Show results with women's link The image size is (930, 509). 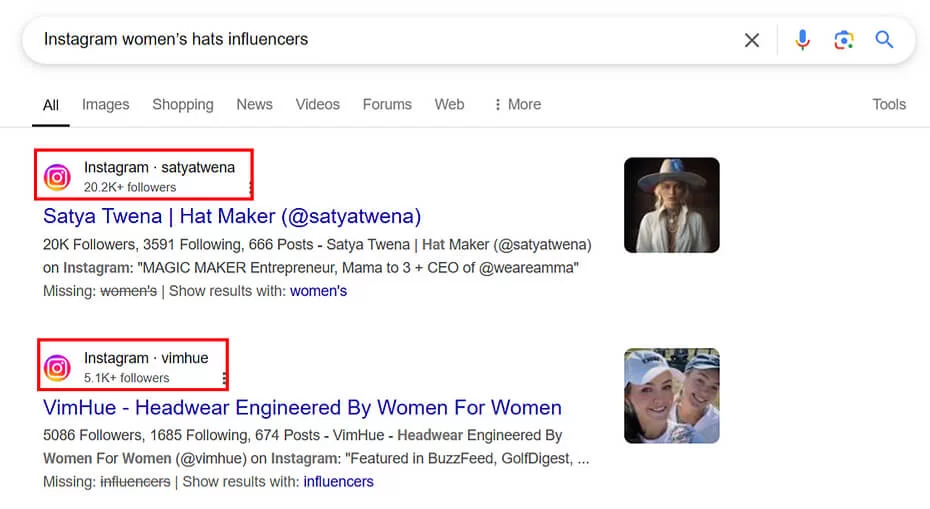pyautogui.click(x=319, y=291)
